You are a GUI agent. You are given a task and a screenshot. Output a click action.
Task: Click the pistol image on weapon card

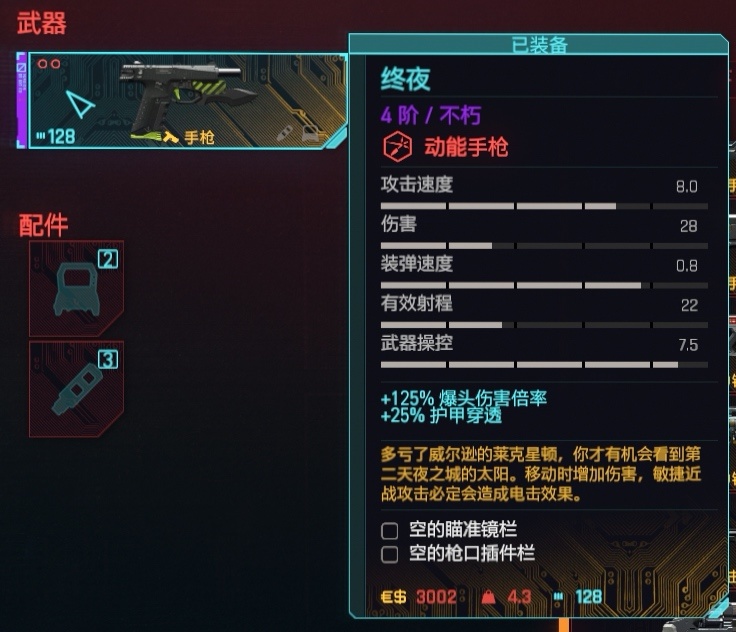[x=188, y=96]
